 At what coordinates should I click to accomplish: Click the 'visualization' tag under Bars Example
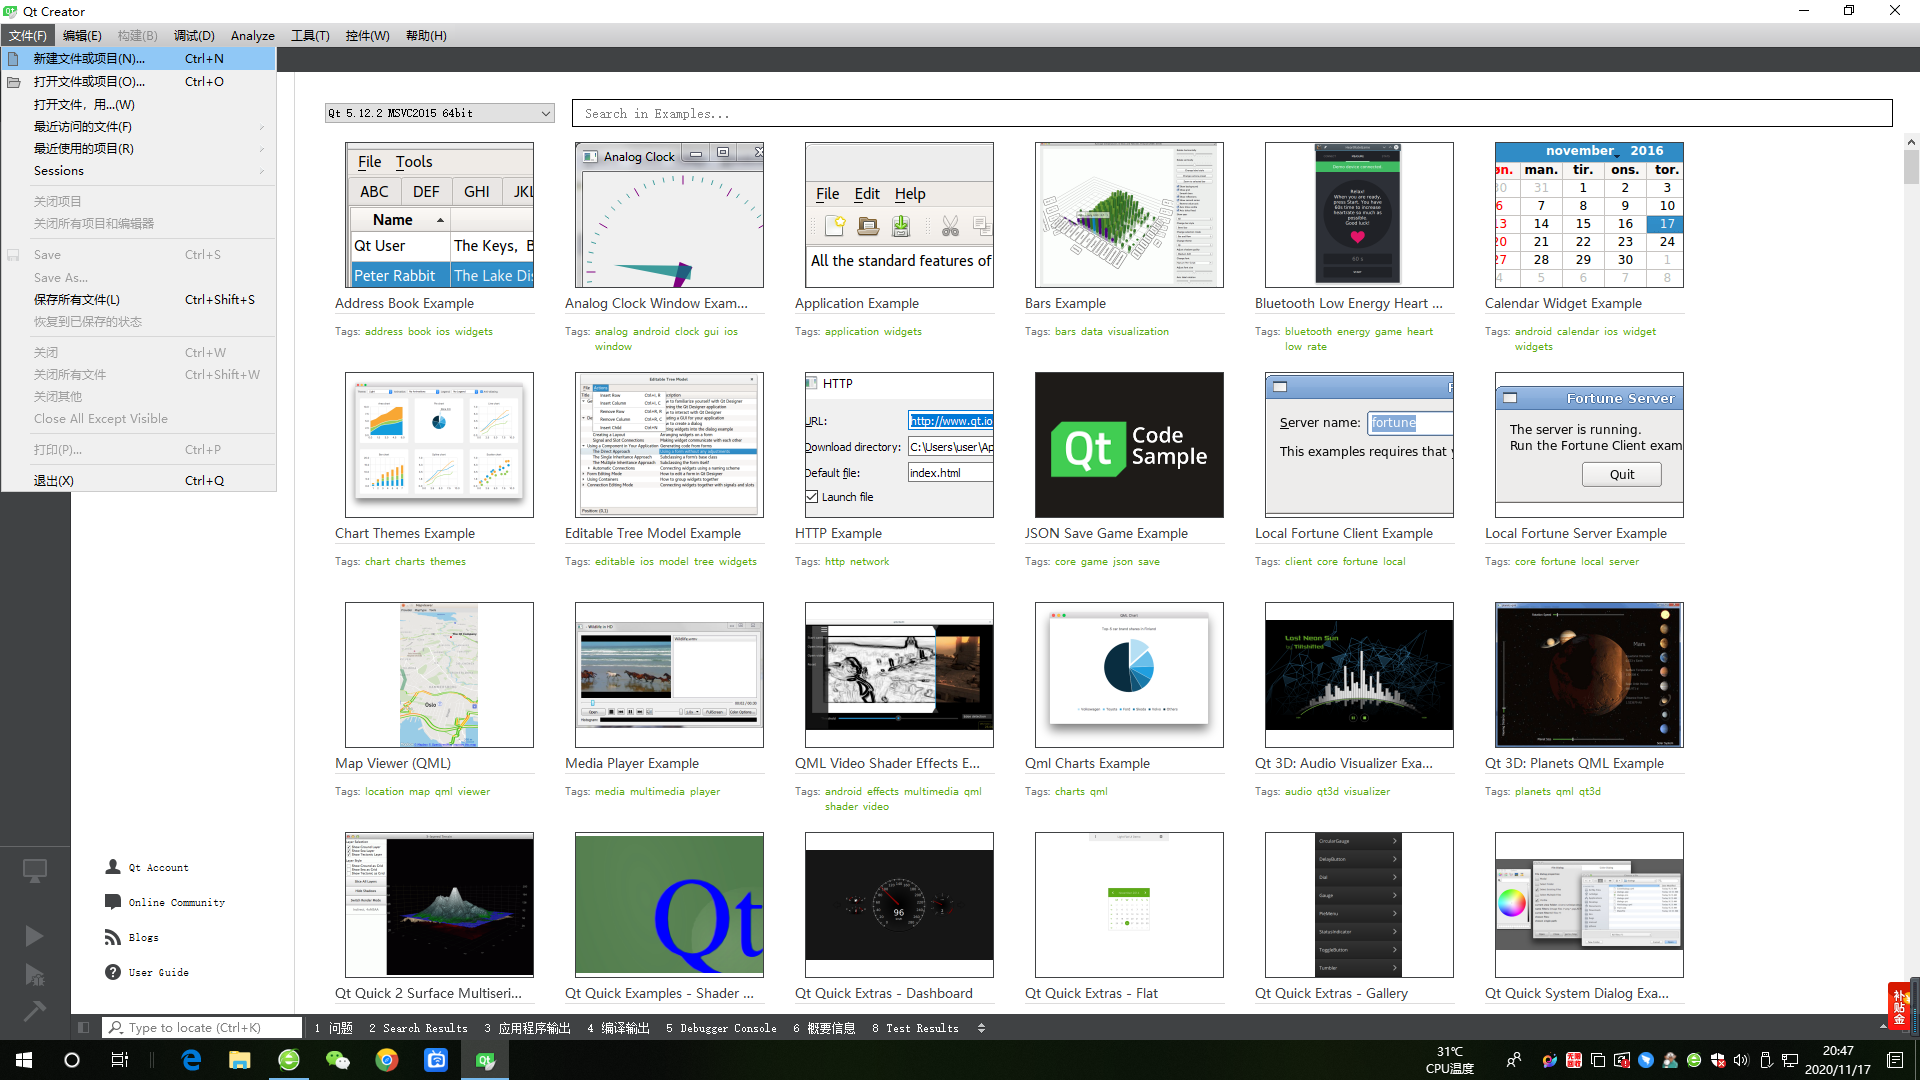pyautogui.click(x=1138, y=332)
